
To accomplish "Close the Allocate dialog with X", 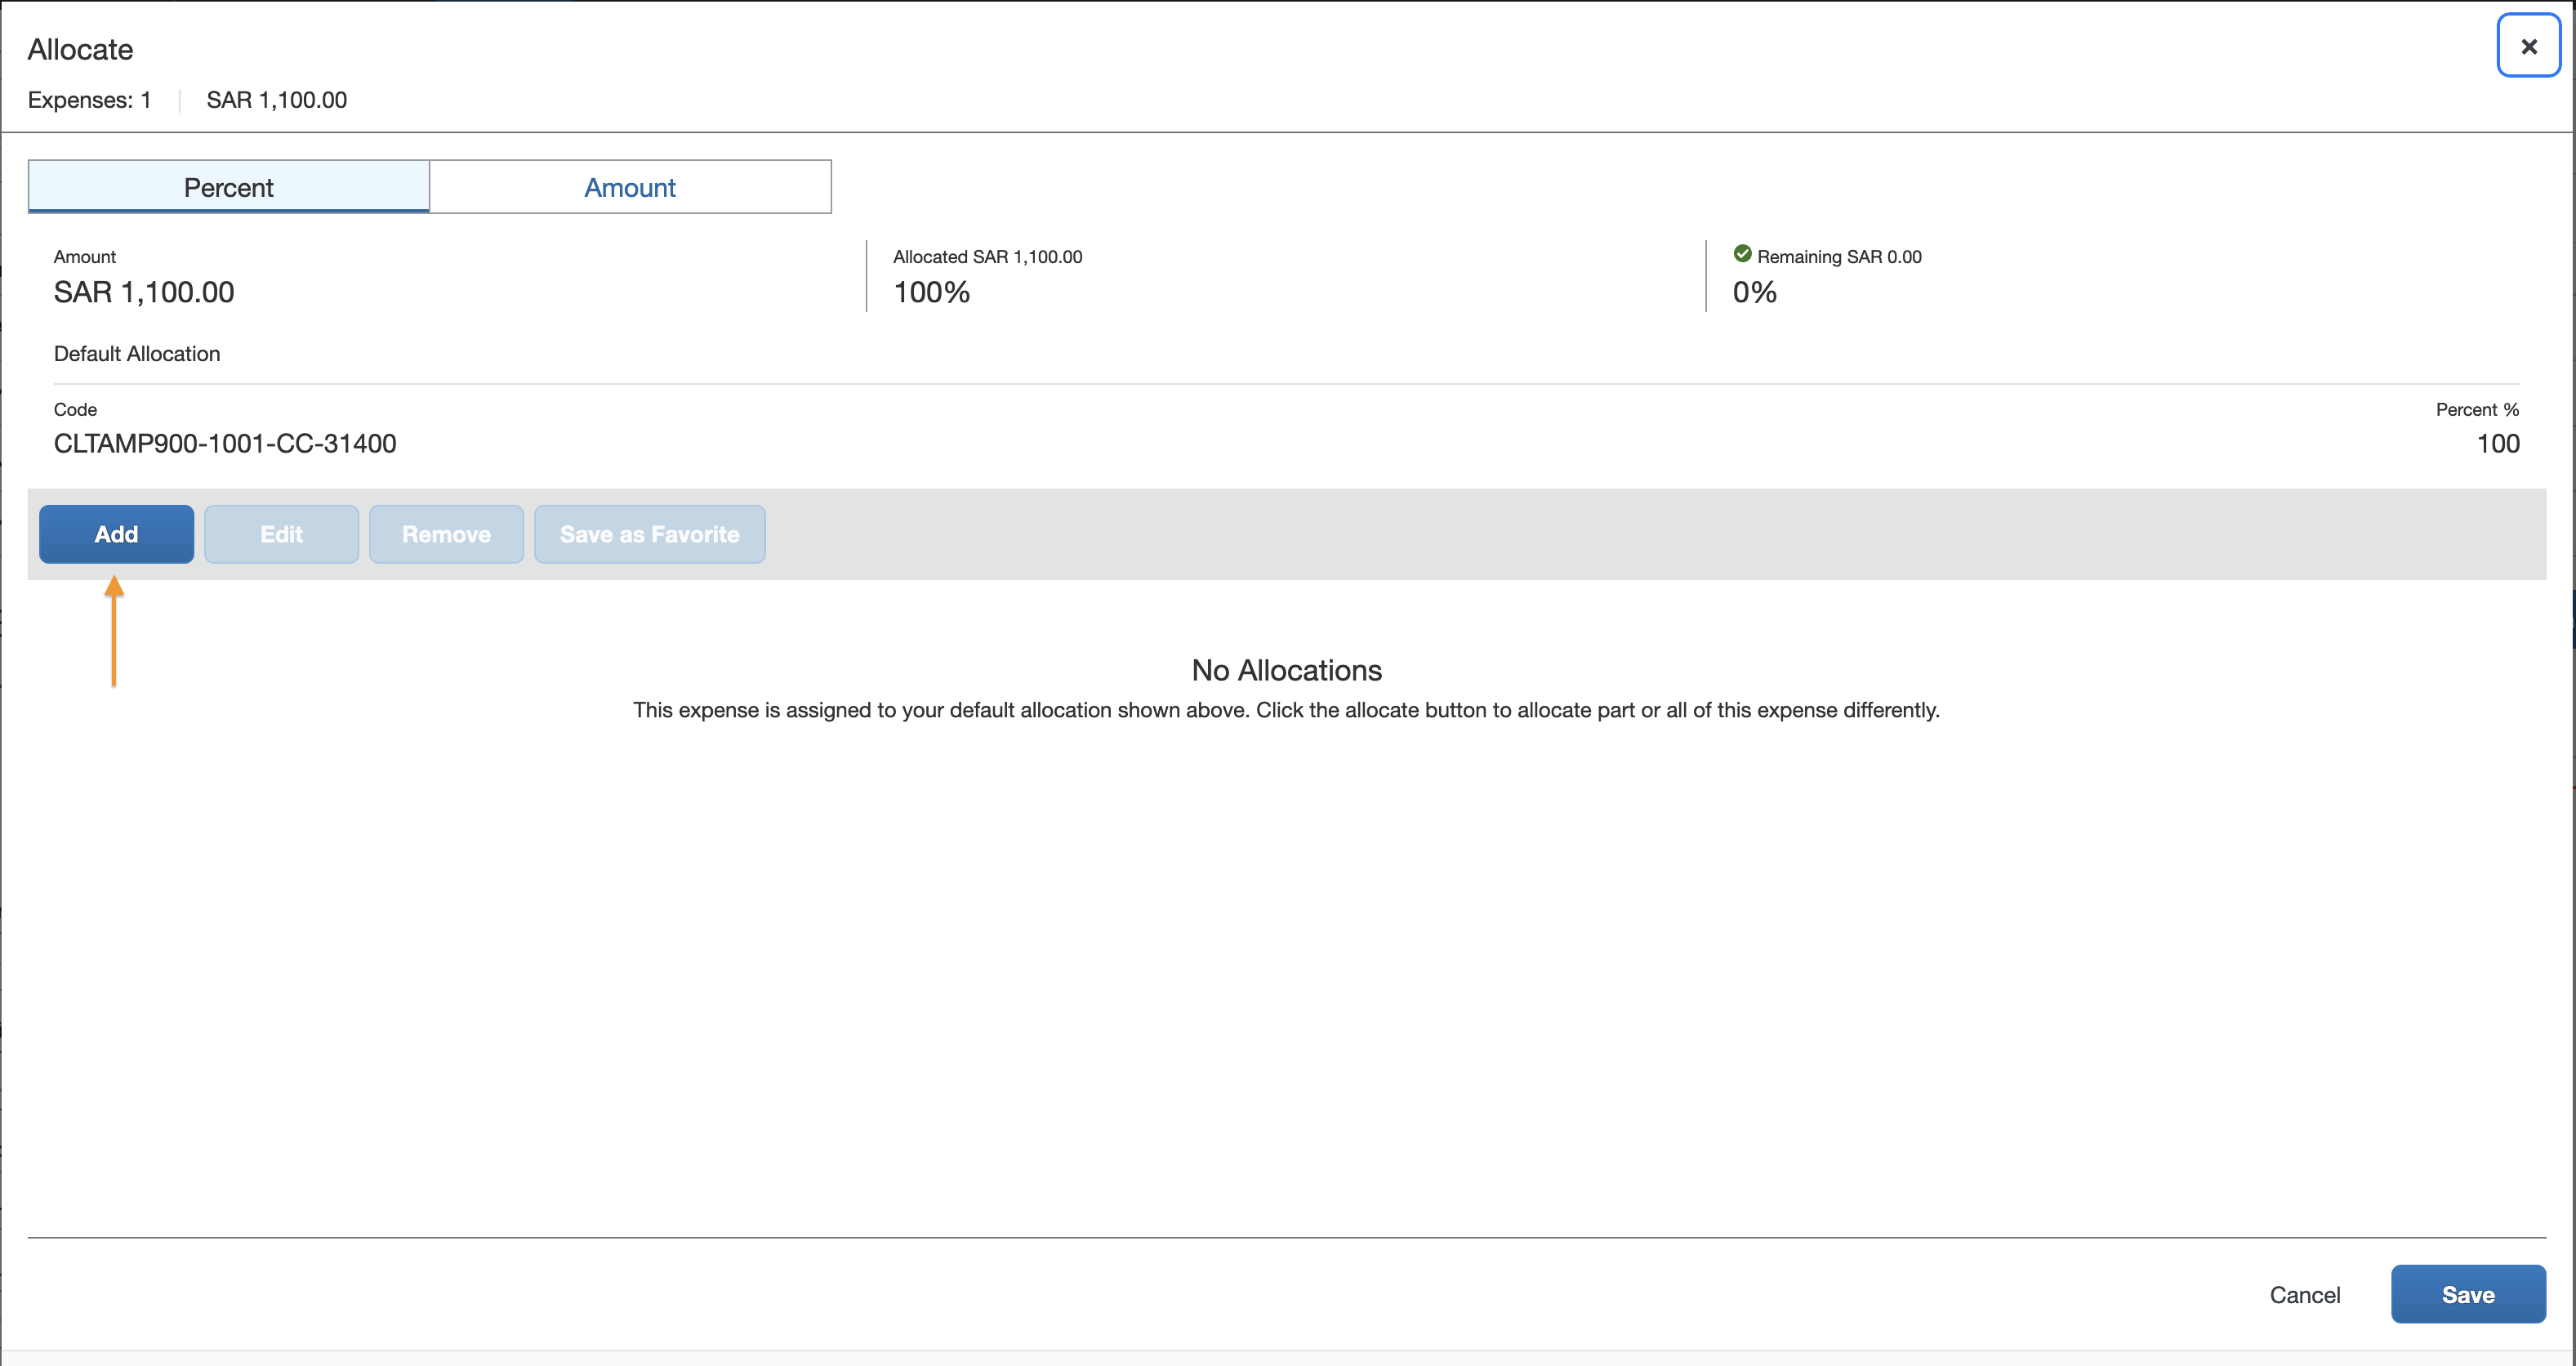I will 2528,46.
